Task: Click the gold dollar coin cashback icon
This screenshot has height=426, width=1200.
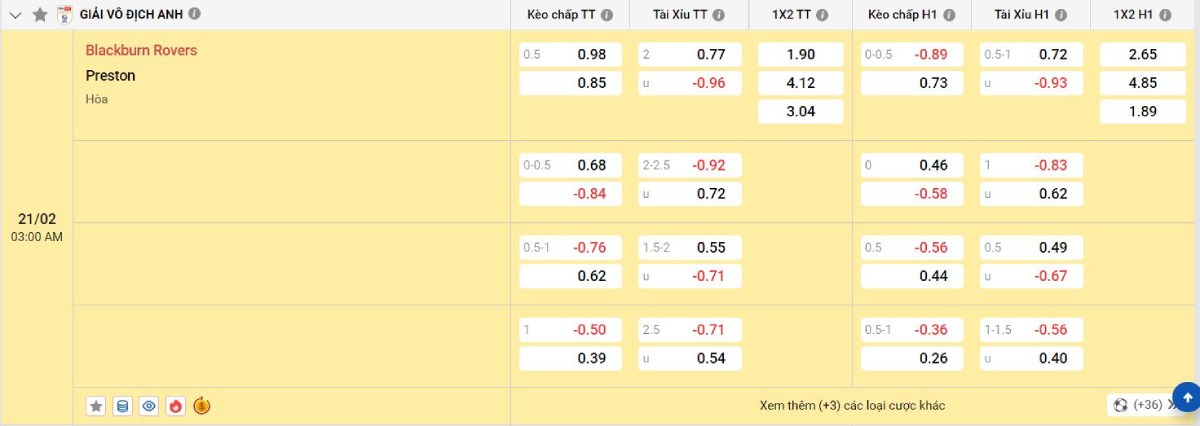Action: 202,406
